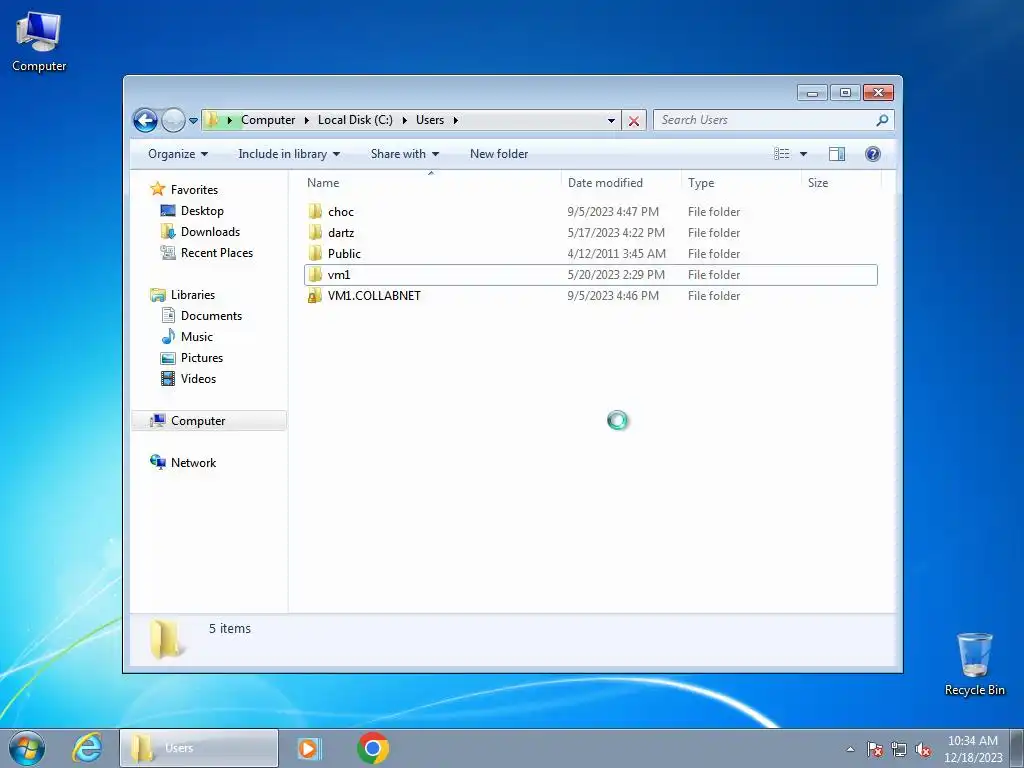Viewport: 1024px width, 768px height.
Task: Open address bar history dropdown
Action: pyautogui.click(x=611, y=120)
